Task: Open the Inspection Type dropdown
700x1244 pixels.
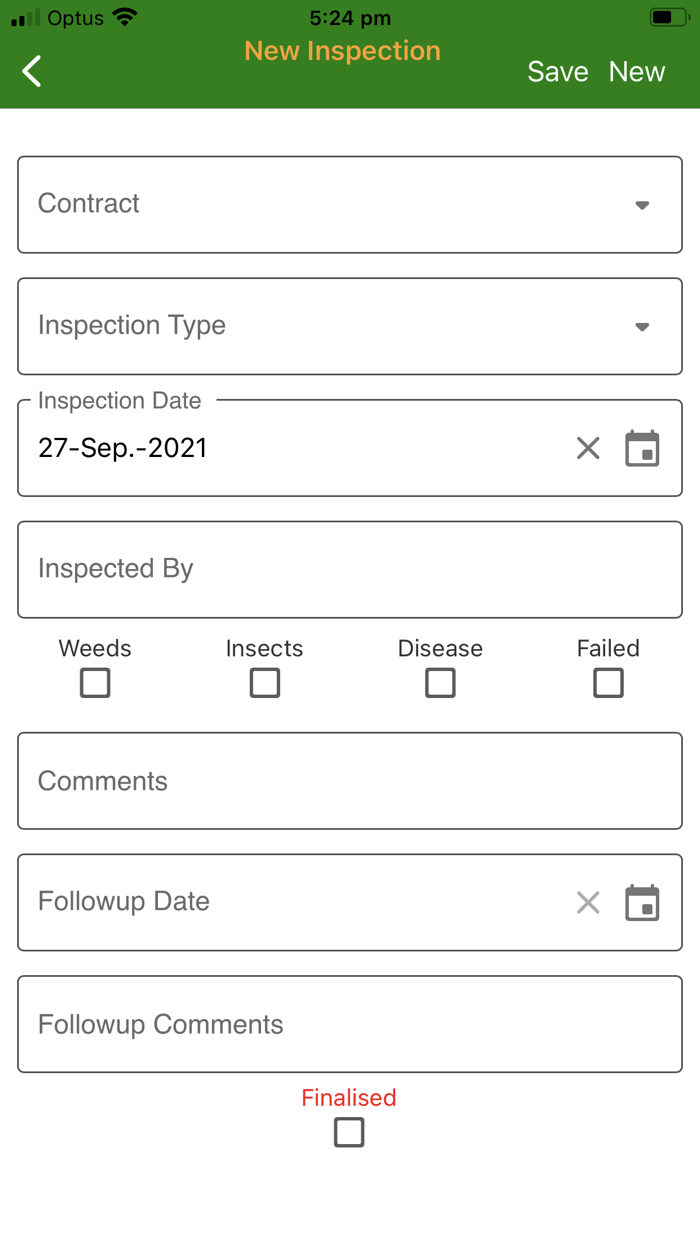Action: tap(350, 327)
